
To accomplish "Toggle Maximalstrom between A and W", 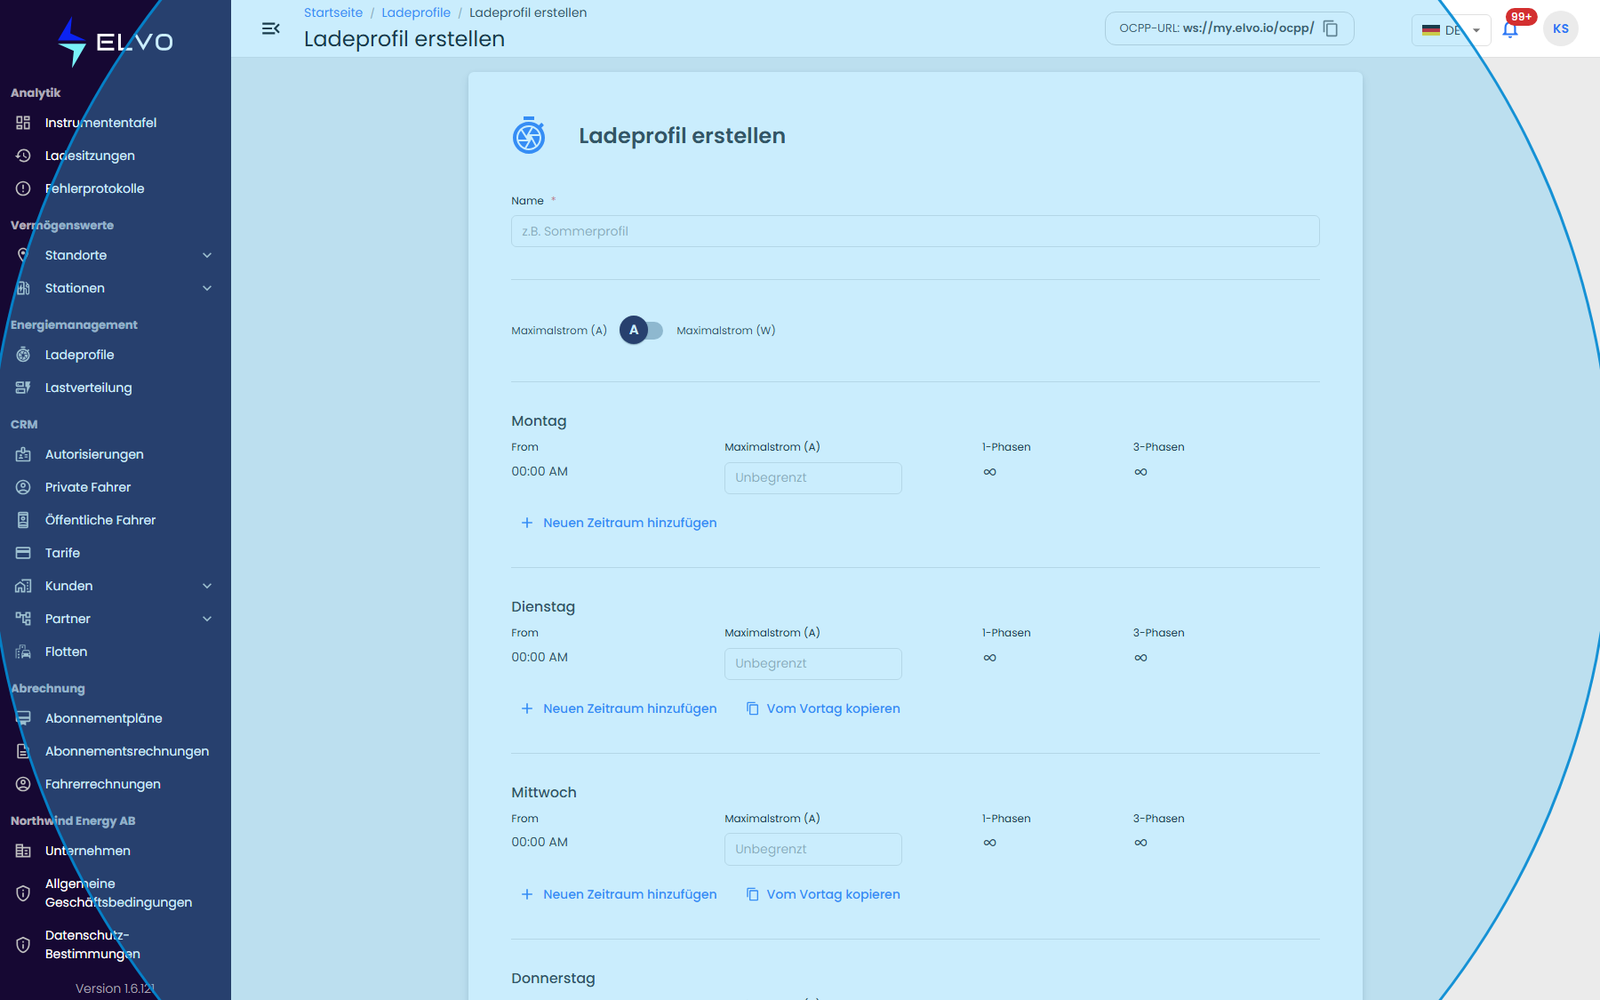I will click(x=641, y=330).
